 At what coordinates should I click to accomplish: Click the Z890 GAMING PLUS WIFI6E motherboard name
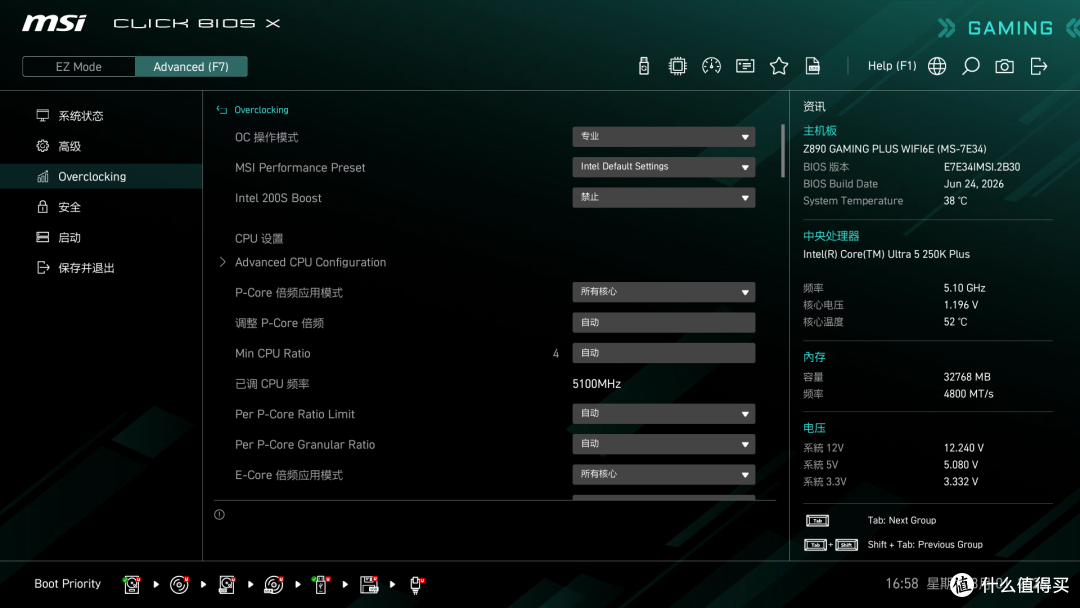click(x=894, y=149)
